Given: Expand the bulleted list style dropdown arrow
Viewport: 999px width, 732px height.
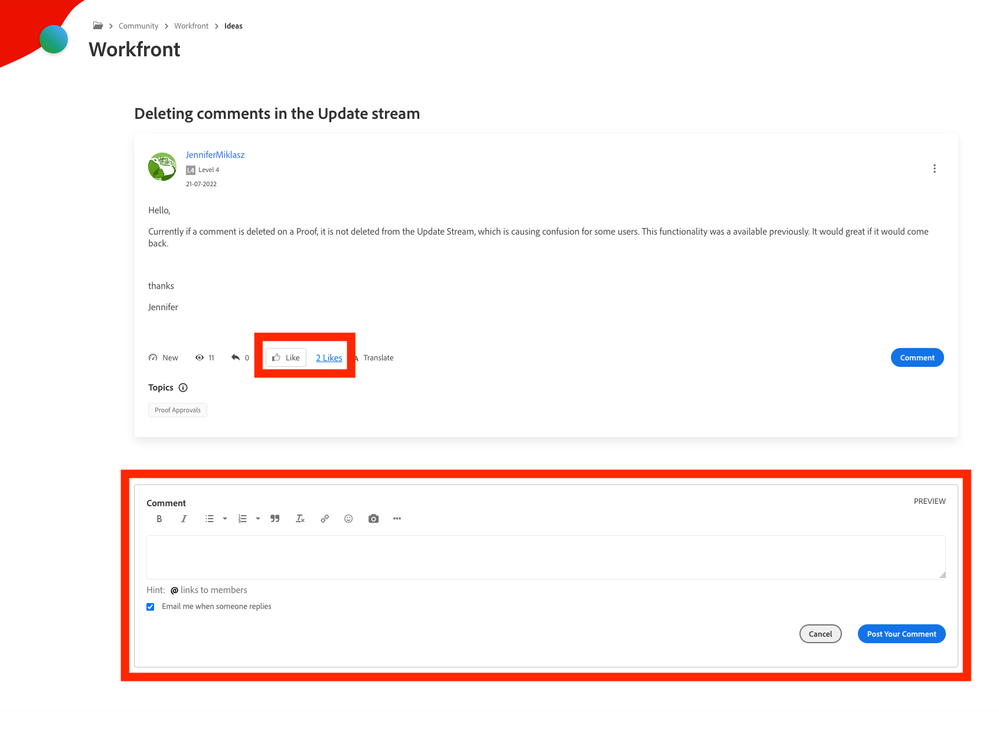Looking at the screenshot, I should 225,519.
